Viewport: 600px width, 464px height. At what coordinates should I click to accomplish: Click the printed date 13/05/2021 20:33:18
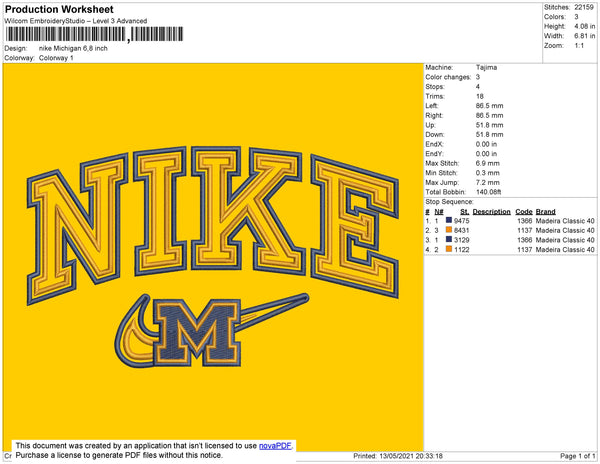click(x=411, y=456)
